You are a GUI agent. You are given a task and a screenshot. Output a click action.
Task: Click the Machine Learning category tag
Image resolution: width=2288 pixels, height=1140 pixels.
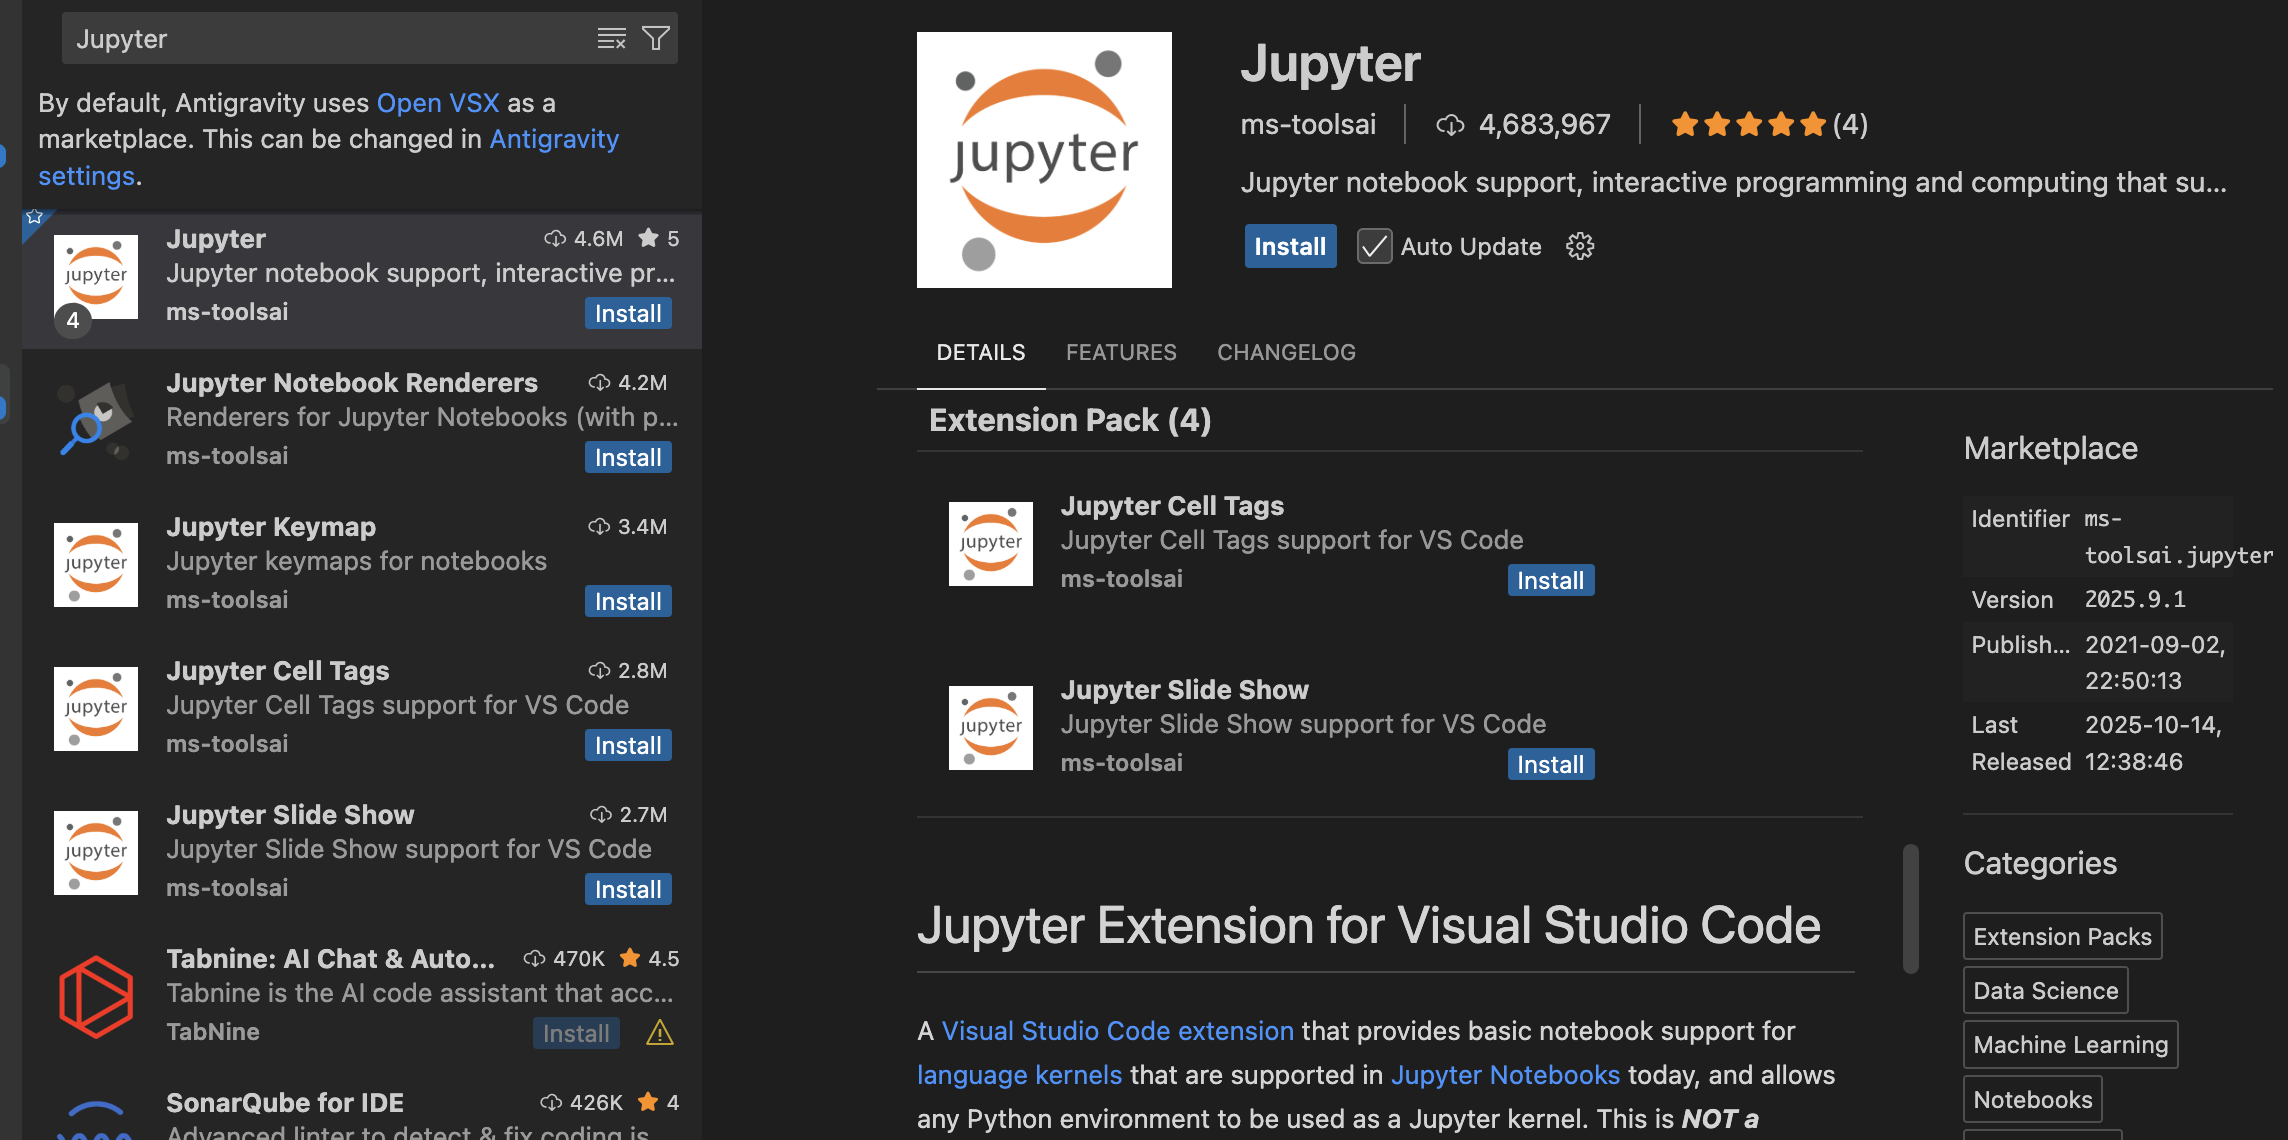point(2070,1045)
